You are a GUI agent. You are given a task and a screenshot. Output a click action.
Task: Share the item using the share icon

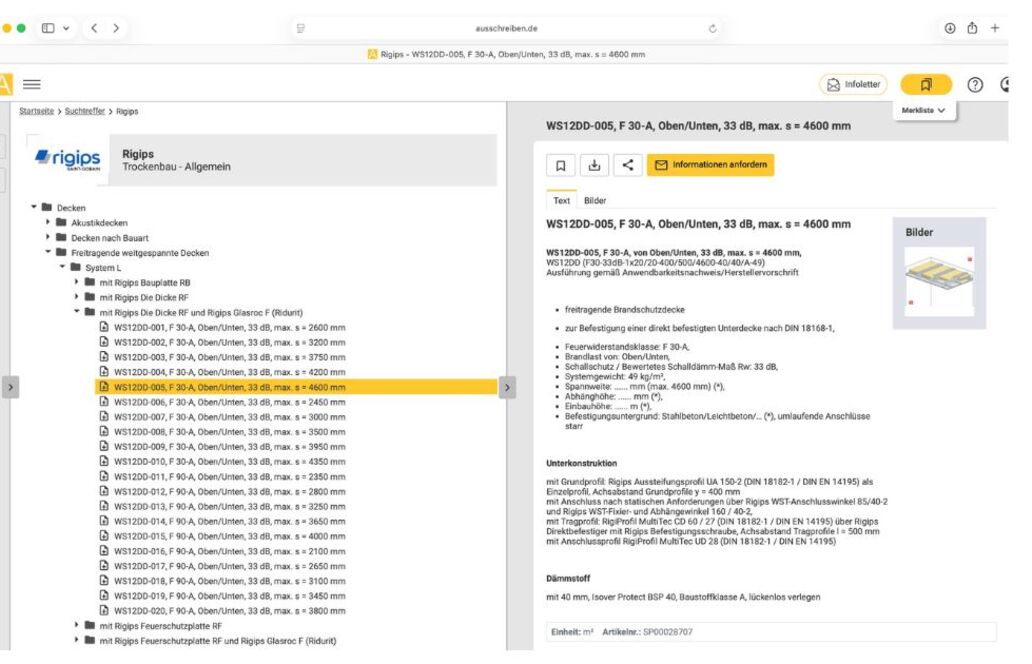click(628, 165)
